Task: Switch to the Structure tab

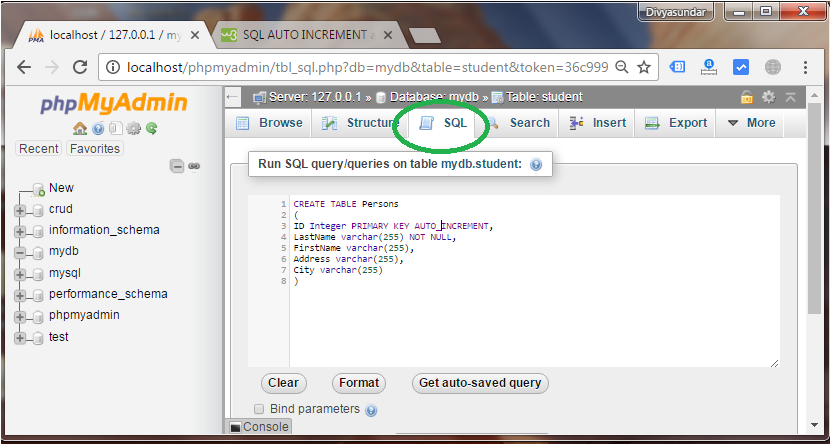Action: (359, 123)
